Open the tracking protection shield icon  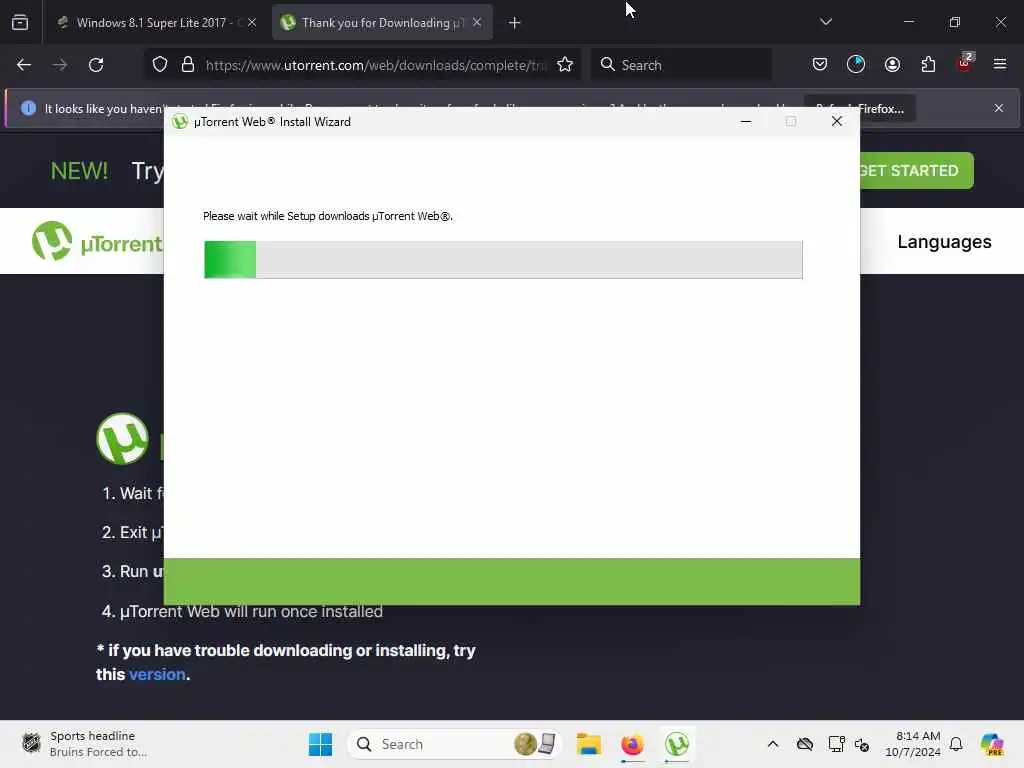tap(160, 65)
